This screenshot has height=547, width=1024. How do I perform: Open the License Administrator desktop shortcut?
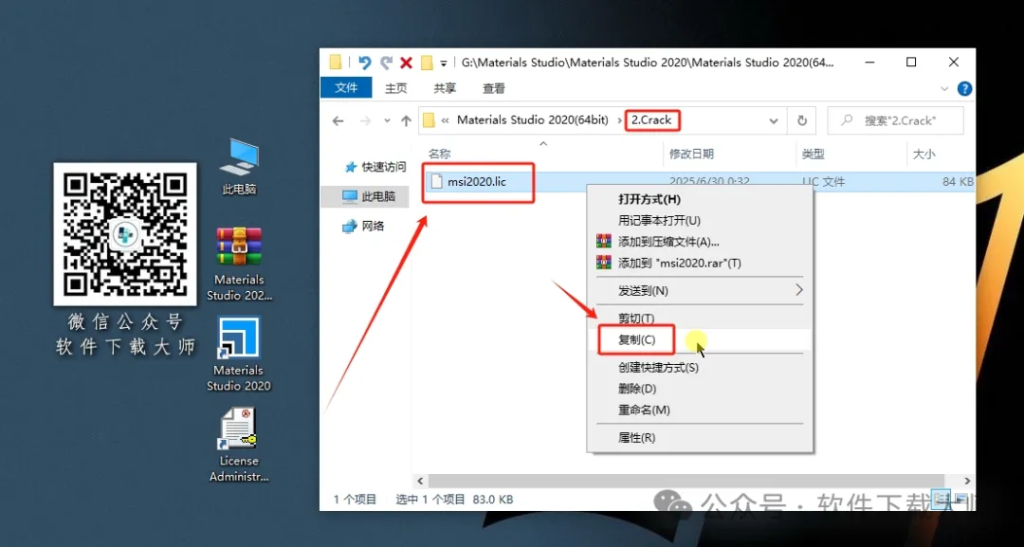pyautogui.click(x=239, y=445)
